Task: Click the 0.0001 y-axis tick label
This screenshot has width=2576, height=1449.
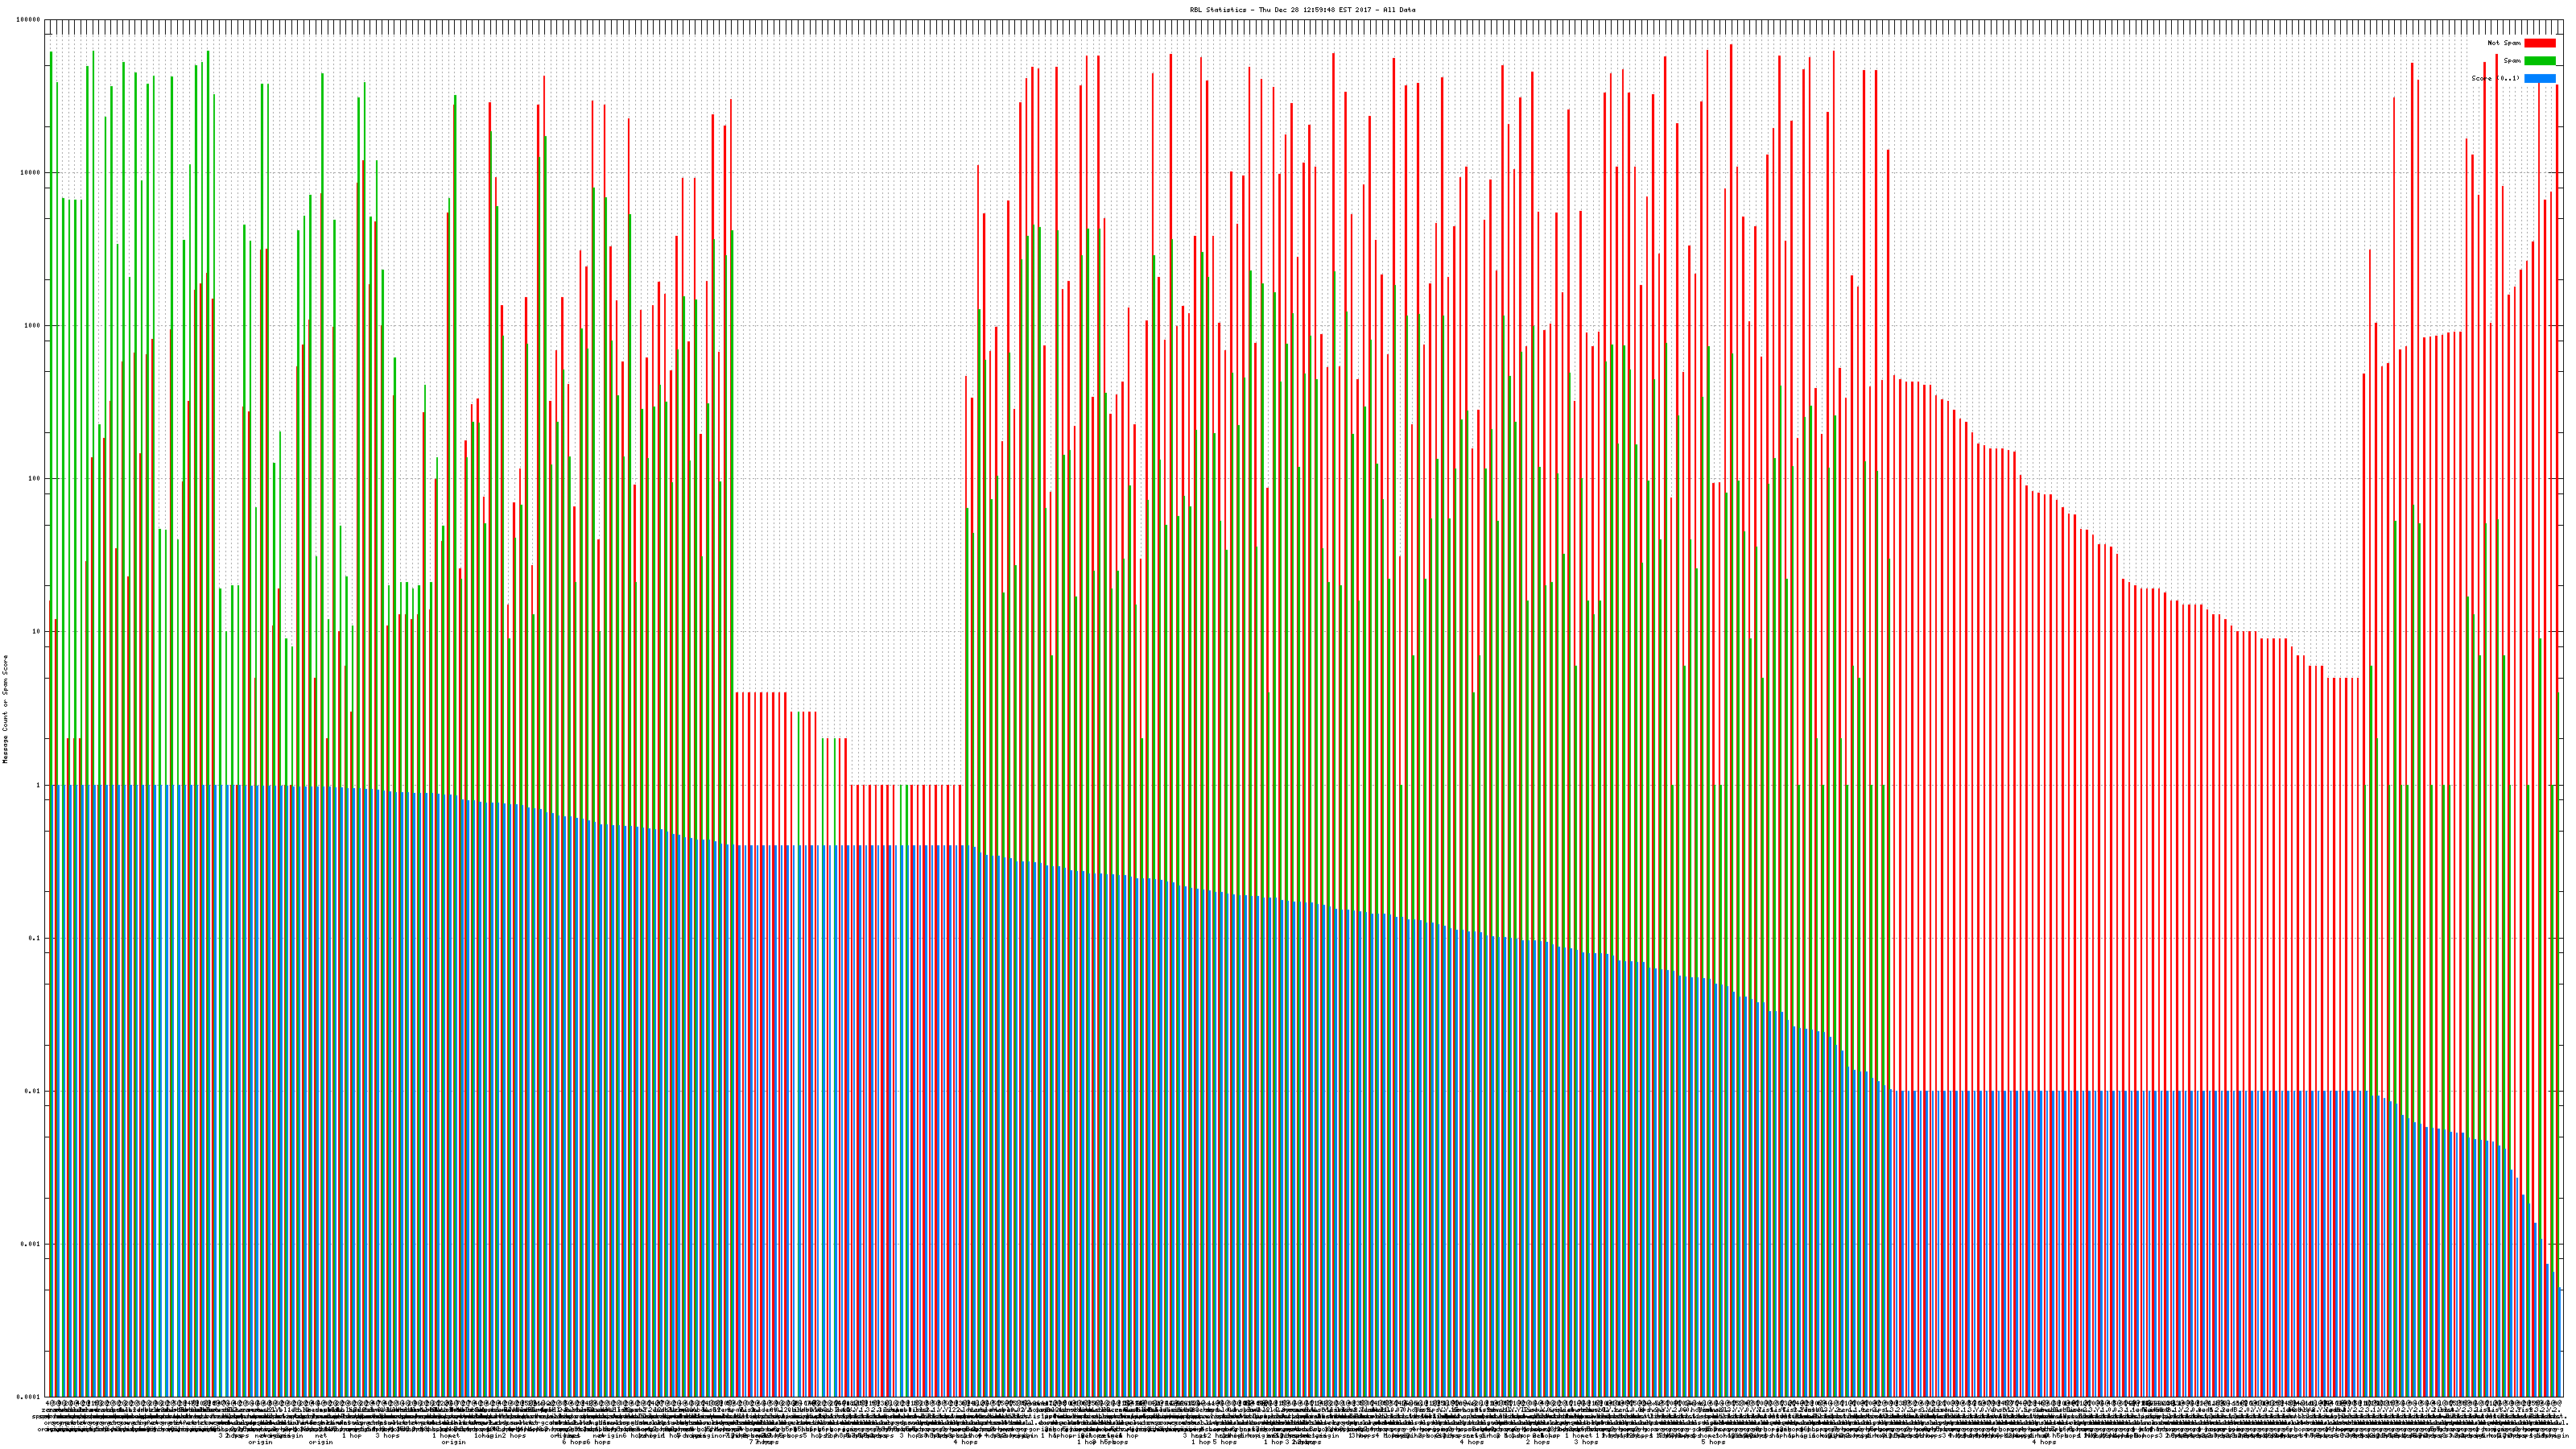Action: (29, 1397)
